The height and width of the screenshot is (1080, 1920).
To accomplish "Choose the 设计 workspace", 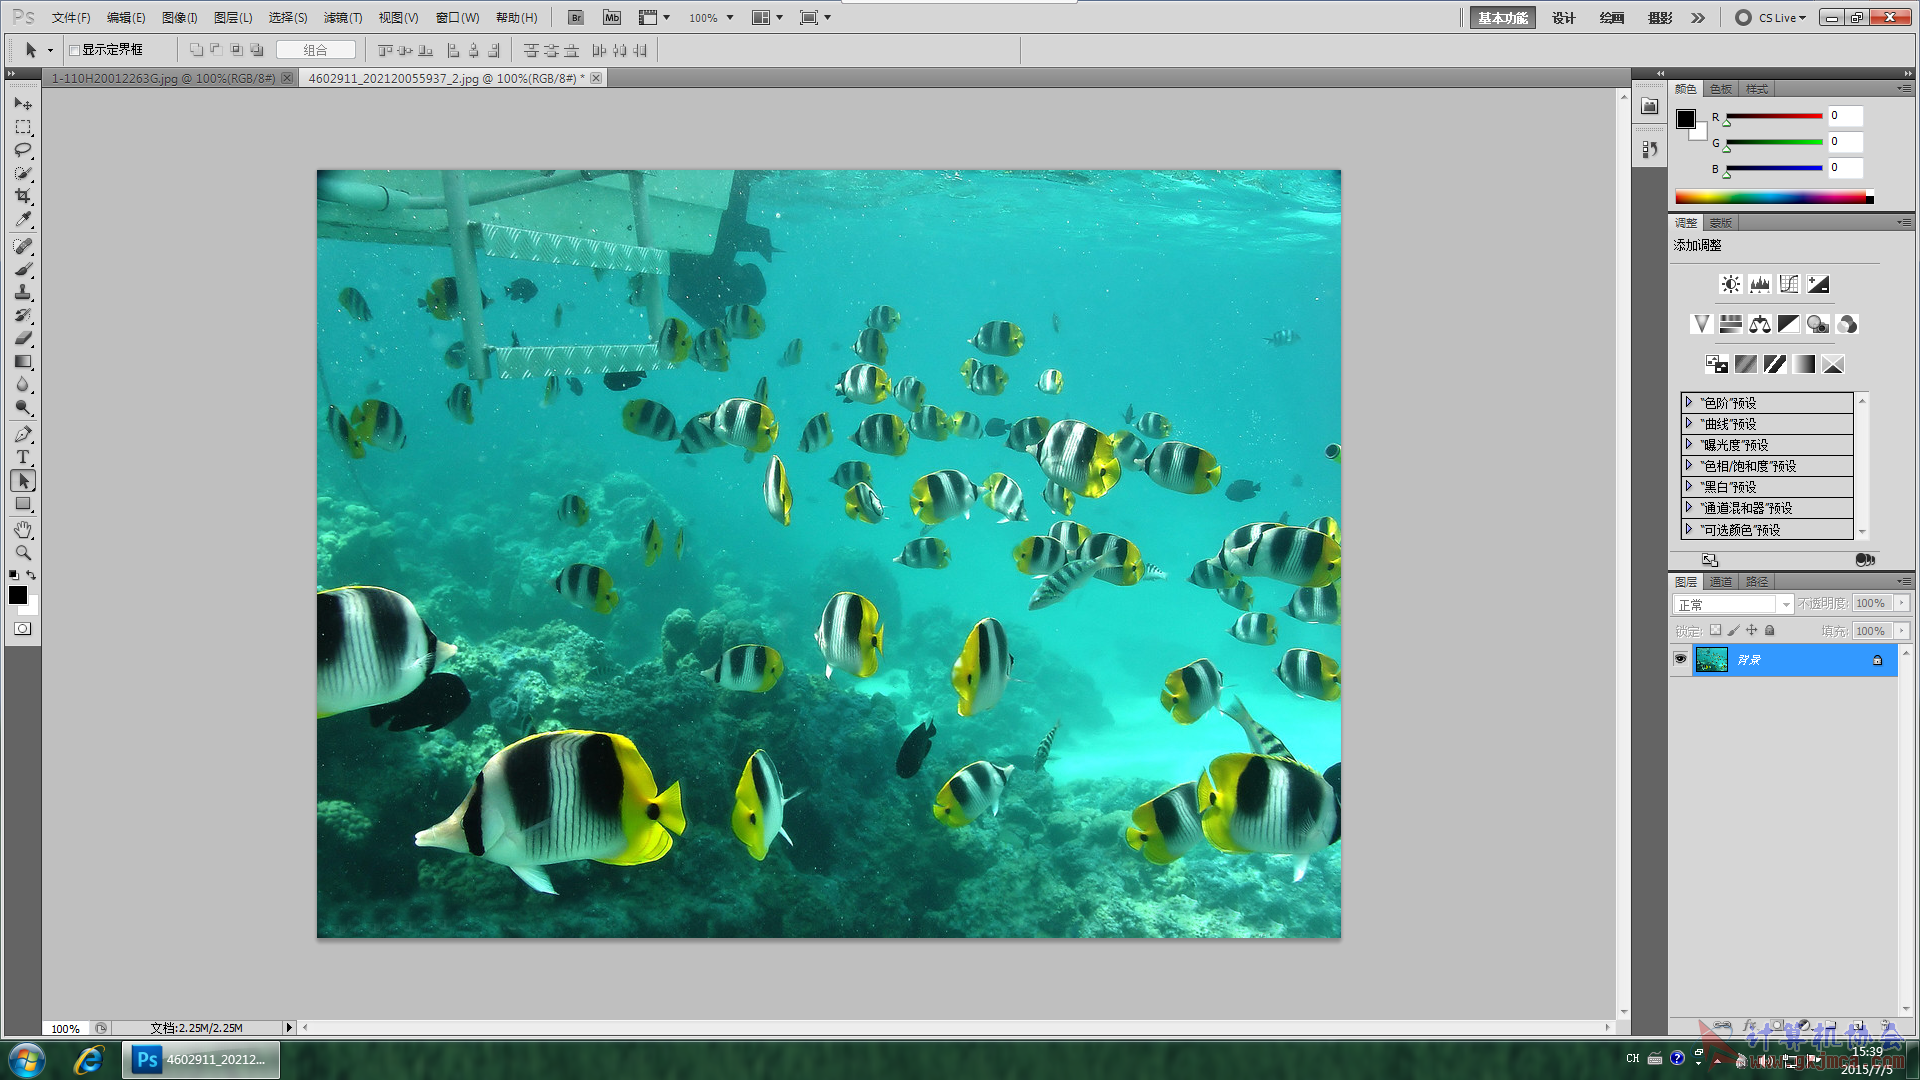I will pos(1563,18).
